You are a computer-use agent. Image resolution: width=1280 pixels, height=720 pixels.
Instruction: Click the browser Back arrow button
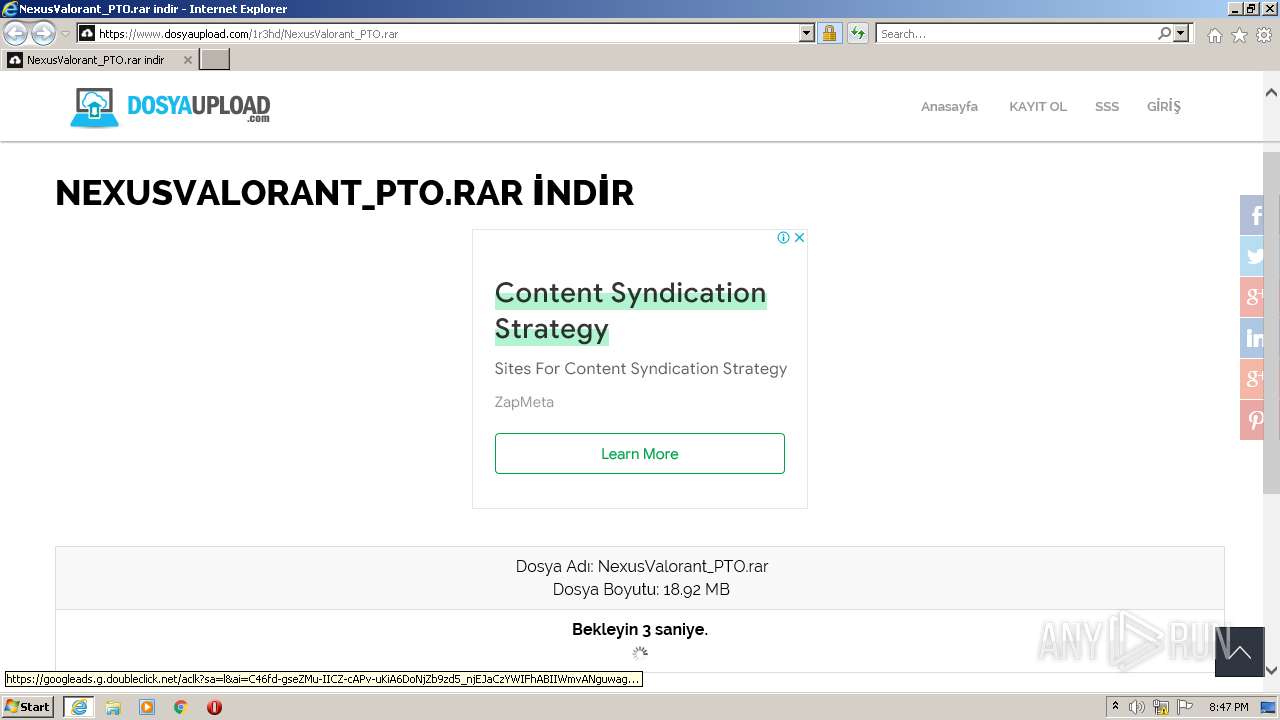pyautogui.click(x=16, y=33)
